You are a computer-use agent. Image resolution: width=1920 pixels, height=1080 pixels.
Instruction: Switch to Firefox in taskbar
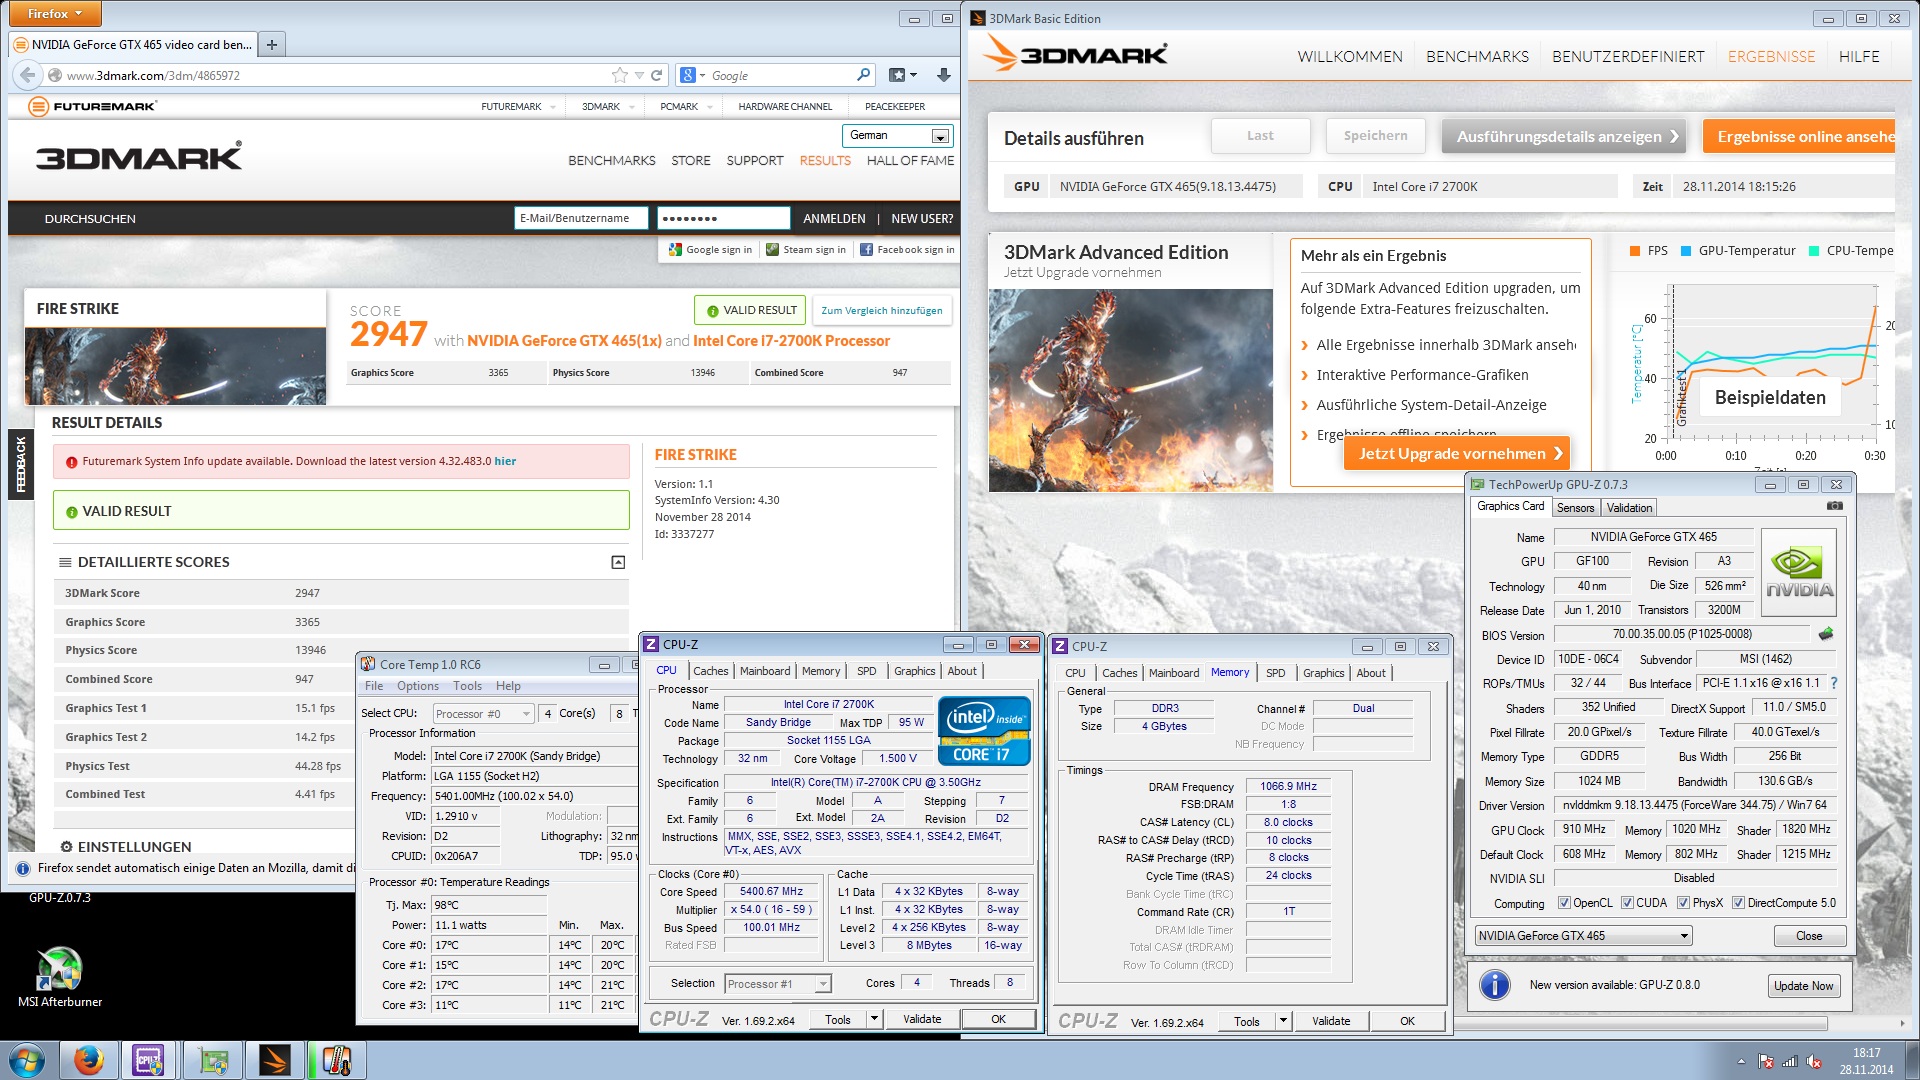click(89, 1060)
